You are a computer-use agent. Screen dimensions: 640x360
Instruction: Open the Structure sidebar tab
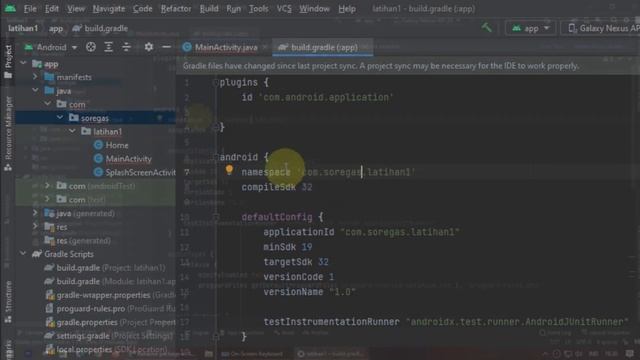pyautogui.click(x=8, y=302)
